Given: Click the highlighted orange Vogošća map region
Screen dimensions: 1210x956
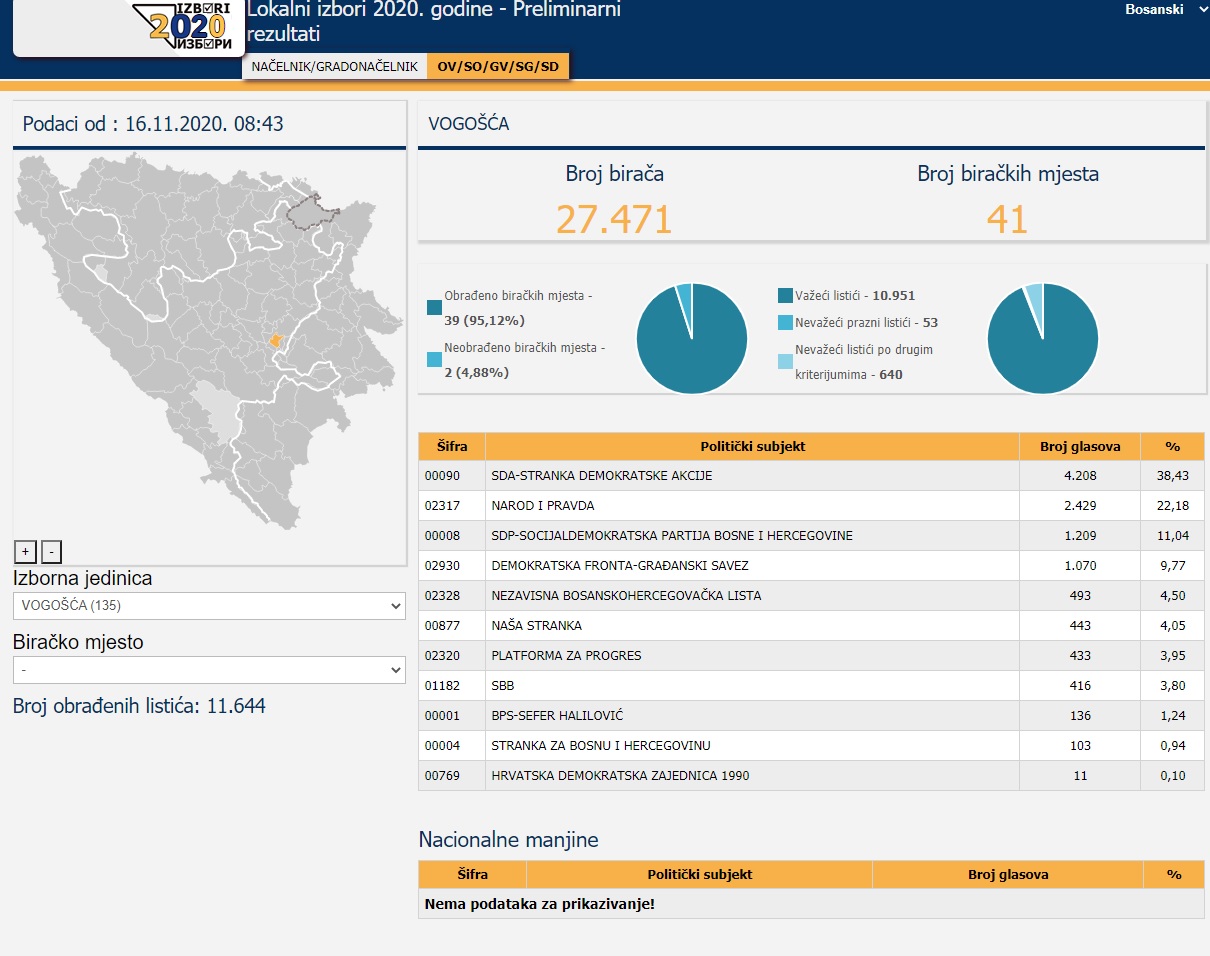Looking at the screenshot, I should click(x=276, y=340).
